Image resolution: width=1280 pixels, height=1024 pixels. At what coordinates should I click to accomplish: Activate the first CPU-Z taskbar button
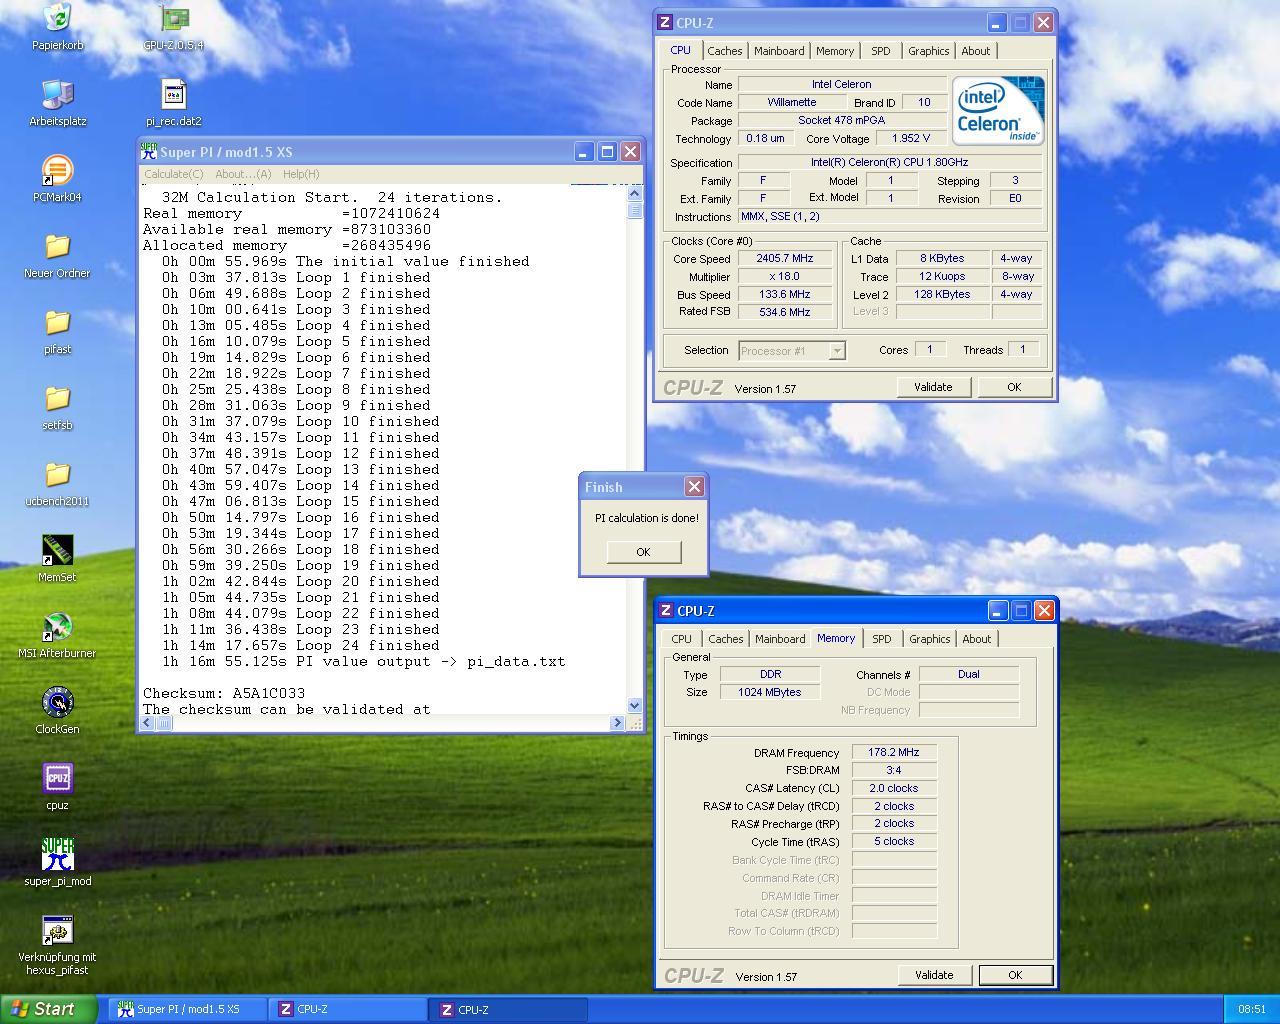point(348,1010)
